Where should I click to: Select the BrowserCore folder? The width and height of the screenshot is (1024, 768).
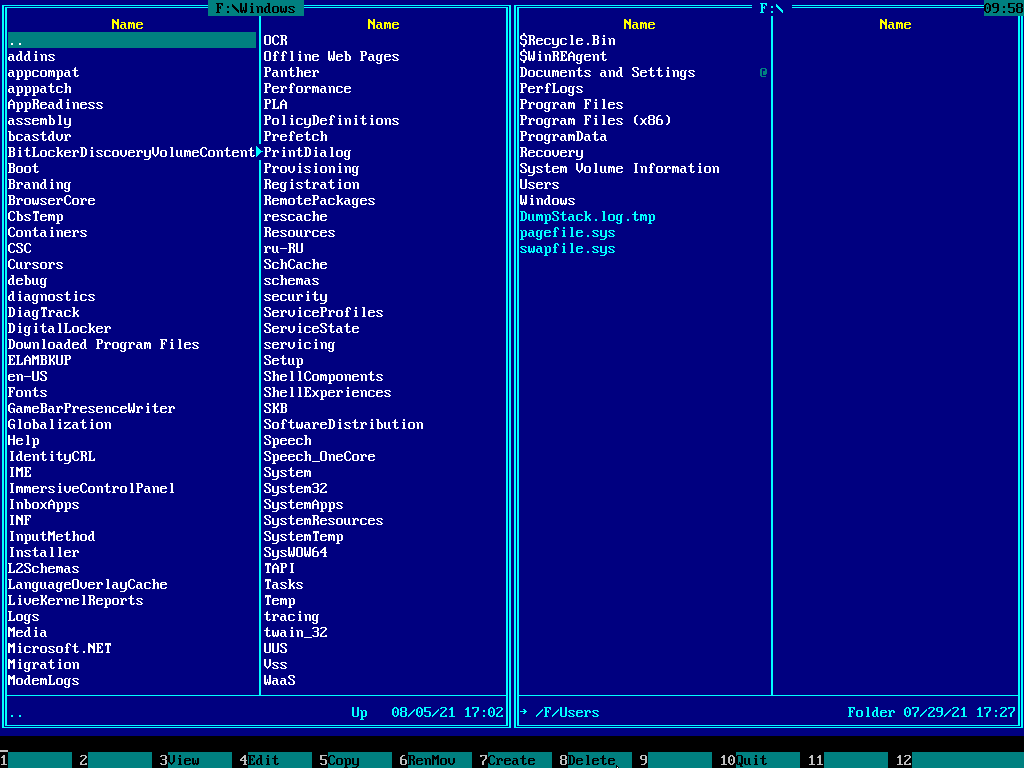point(52,200)
